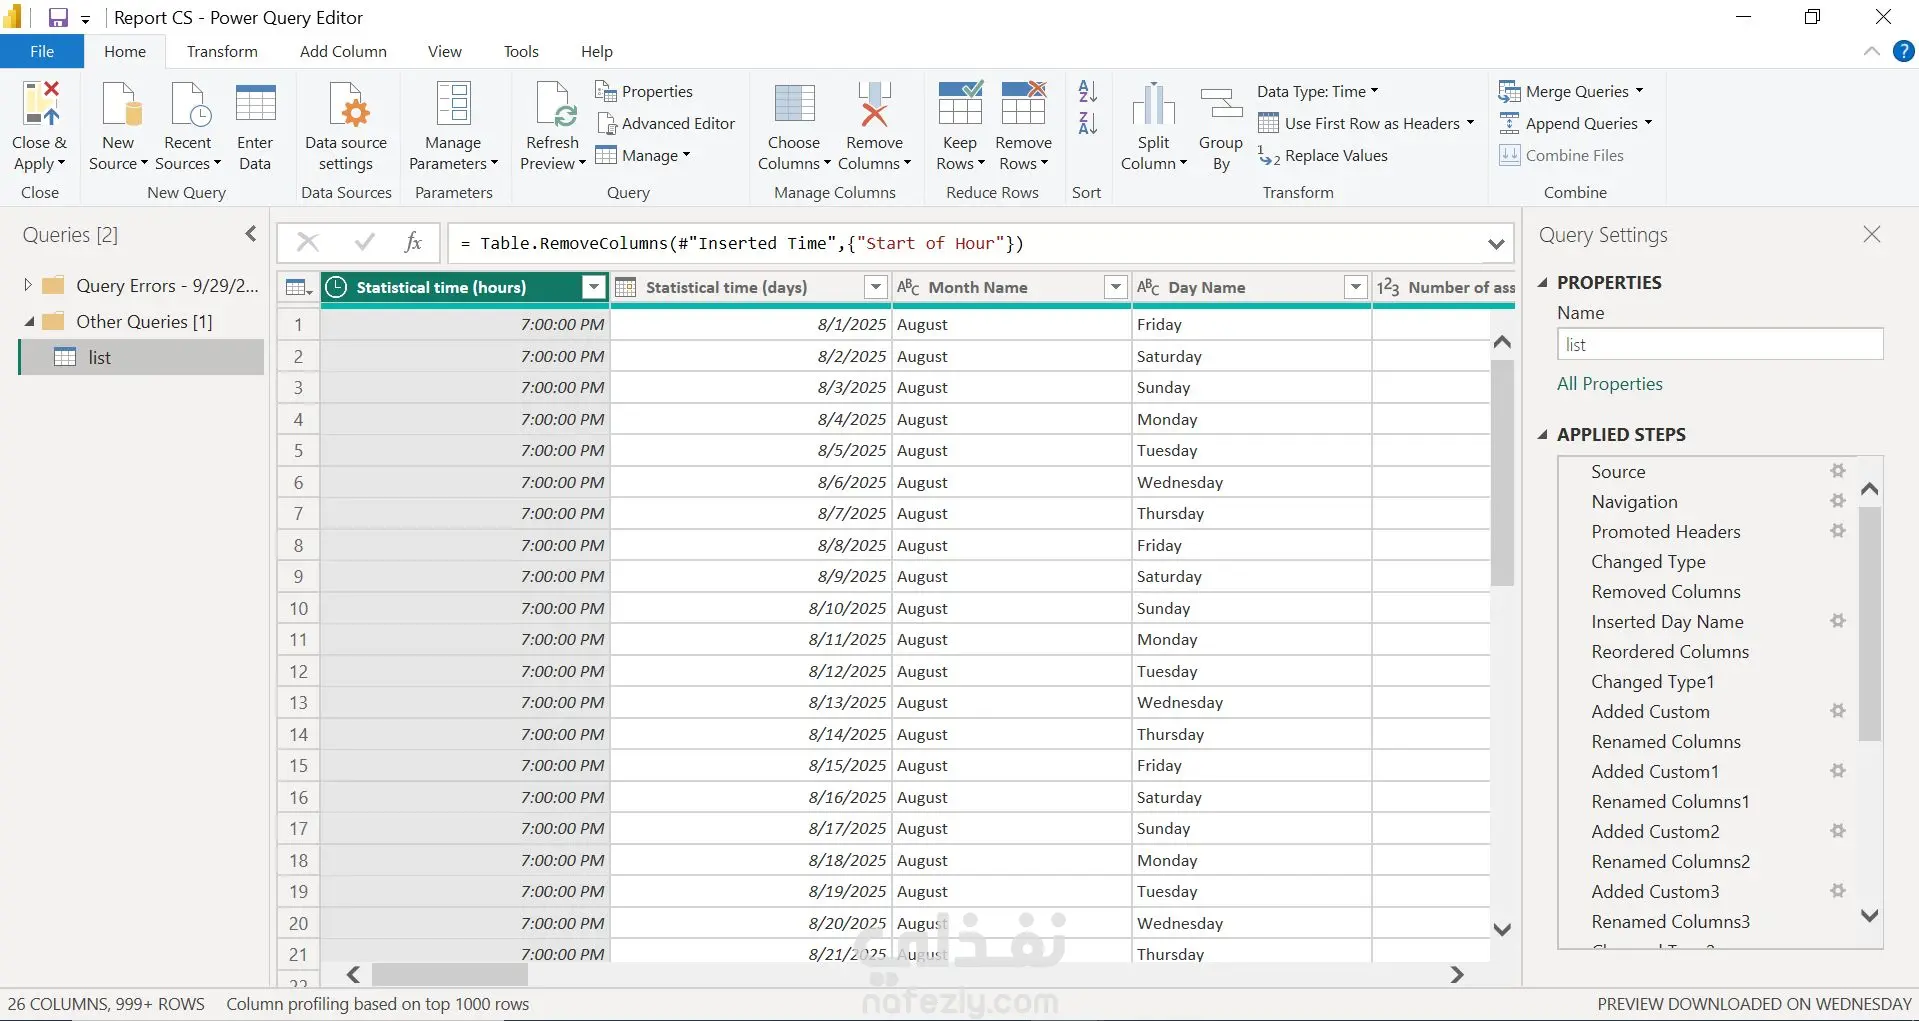This screenshot has width=1919, height=1021.
Task: Open the Add Column ribbon tab
Action: click(343, 51)
